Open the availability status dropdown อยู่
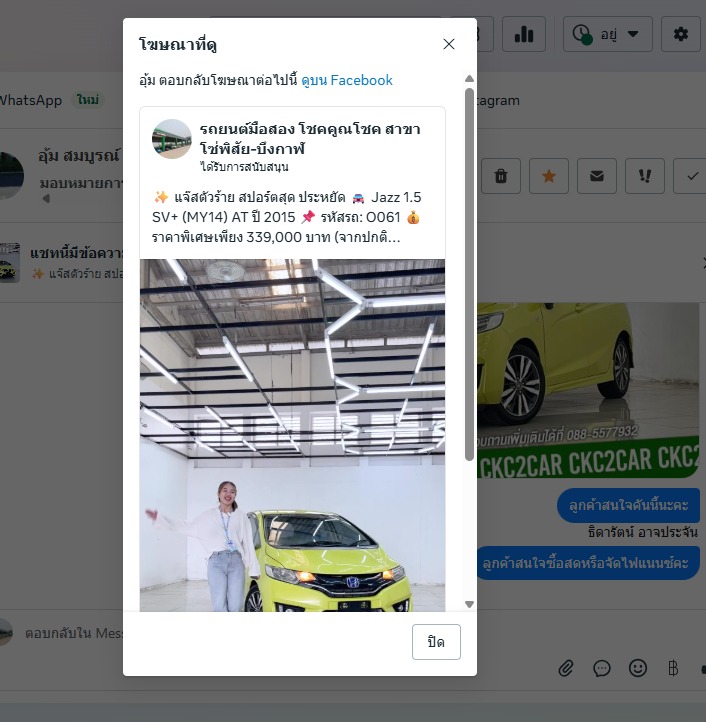706x722 pixels. coord(607,34)
